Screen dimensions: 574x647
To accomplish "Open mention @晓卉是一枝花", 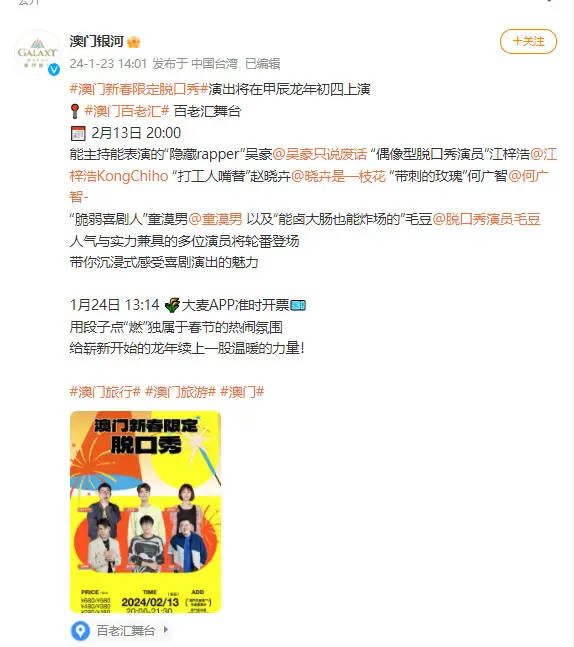I will (338, 176).
